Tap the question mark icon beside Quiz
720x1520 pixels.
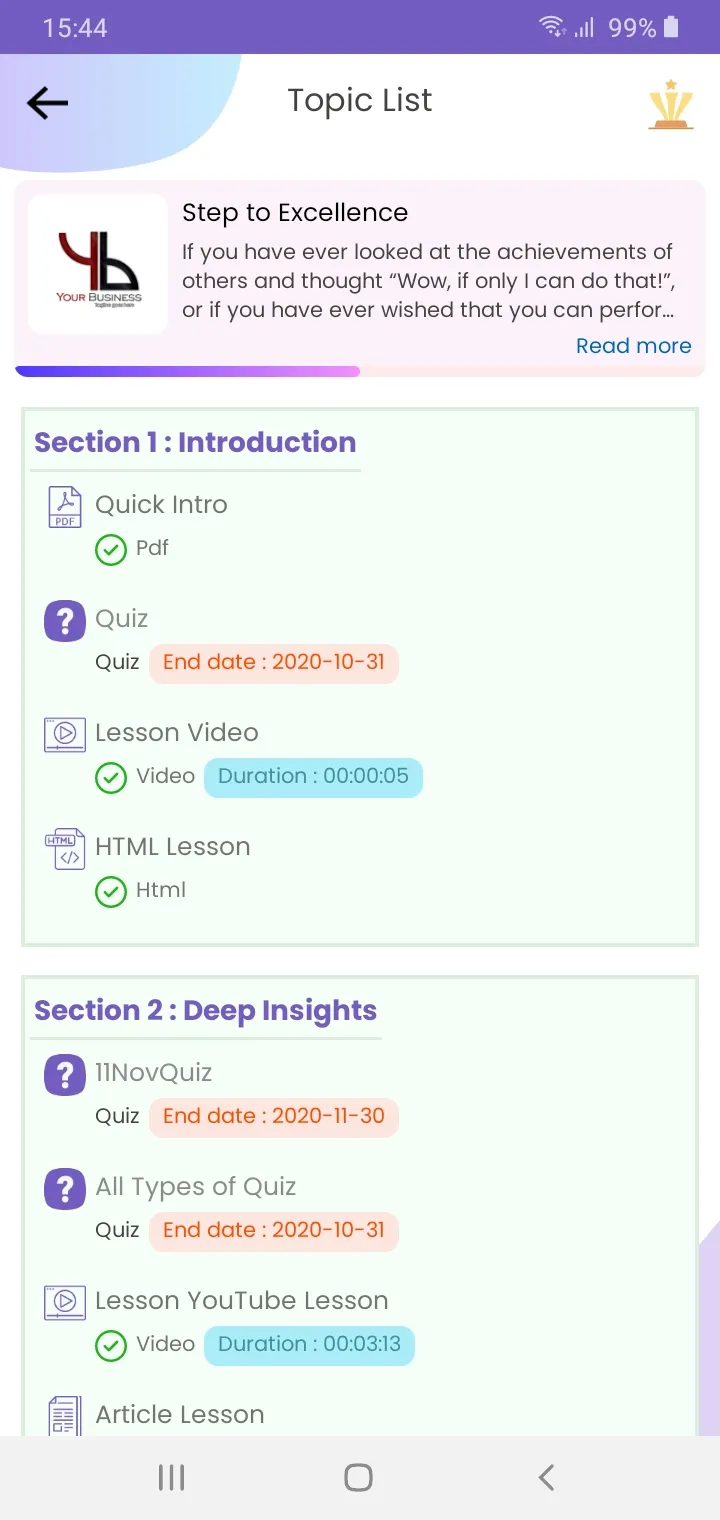pos(65,621)
